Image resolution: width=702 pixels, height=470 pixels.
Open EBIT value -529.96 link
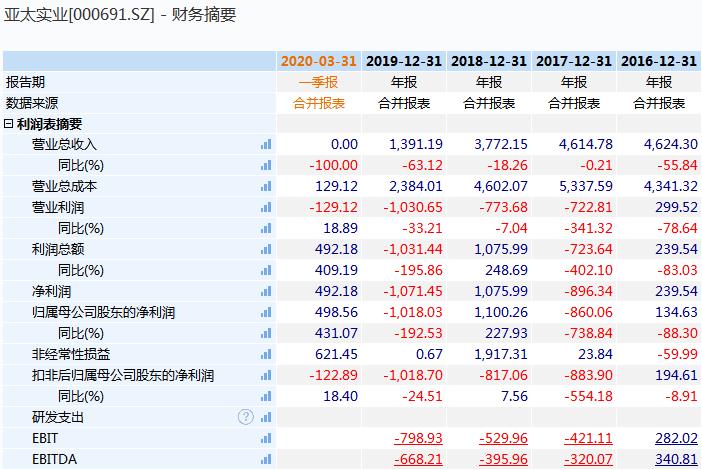pyautogui.click(x=503, y=438)
